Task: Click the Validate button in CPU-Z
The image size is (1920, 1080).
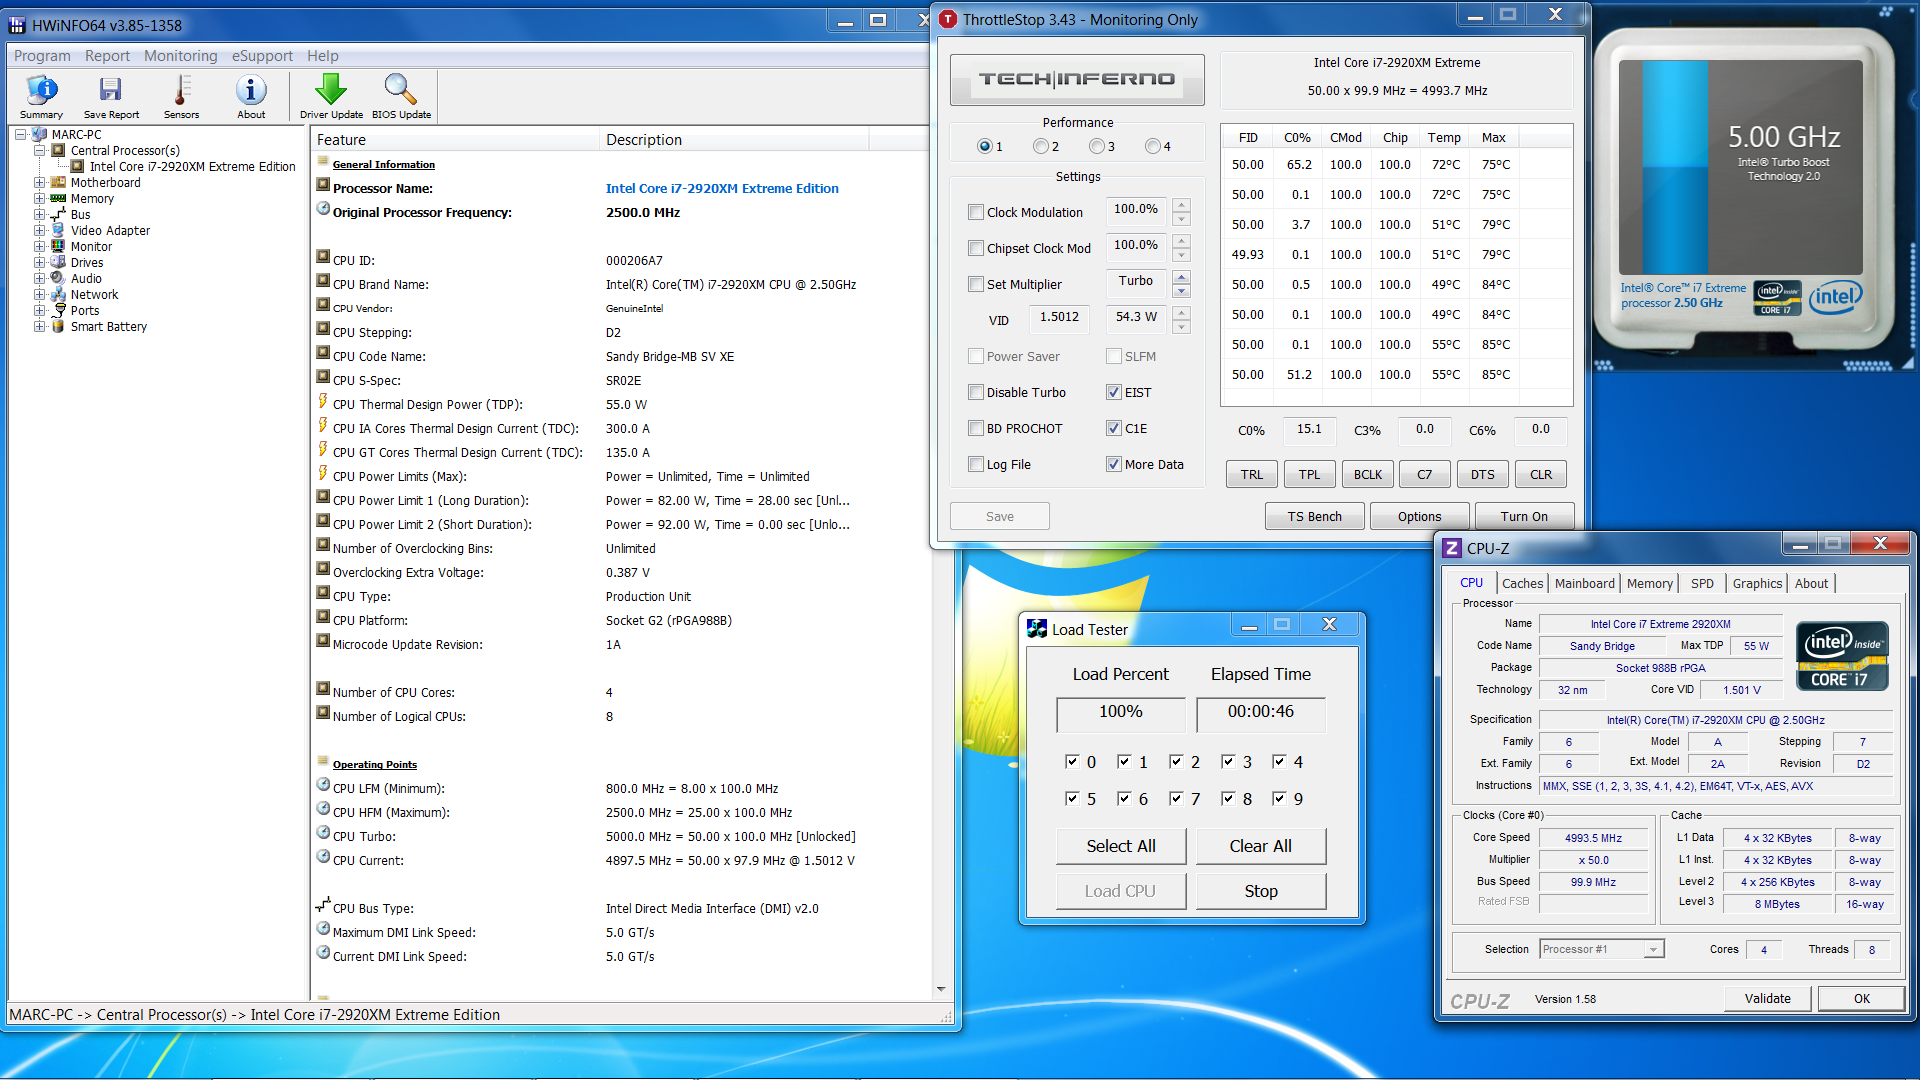Action: coord(1767,998)
